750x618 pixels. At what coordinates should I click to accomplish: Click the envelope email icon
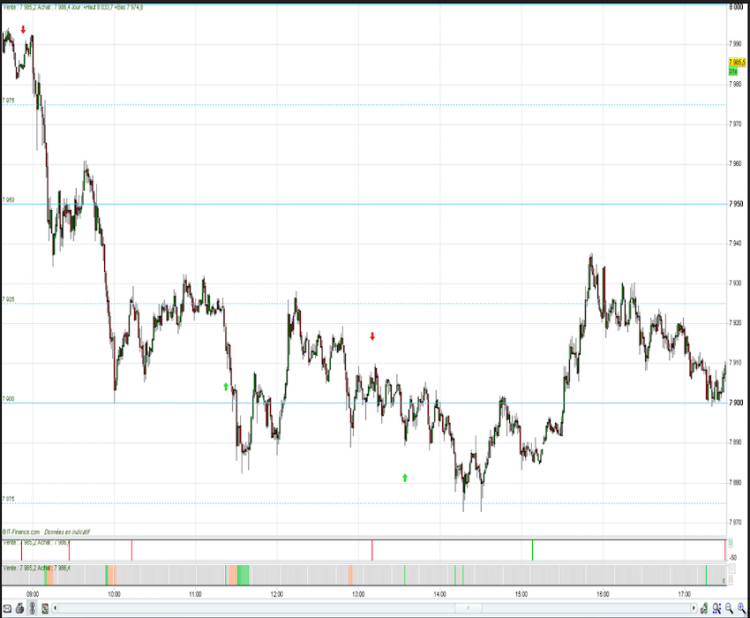point(7,608)
